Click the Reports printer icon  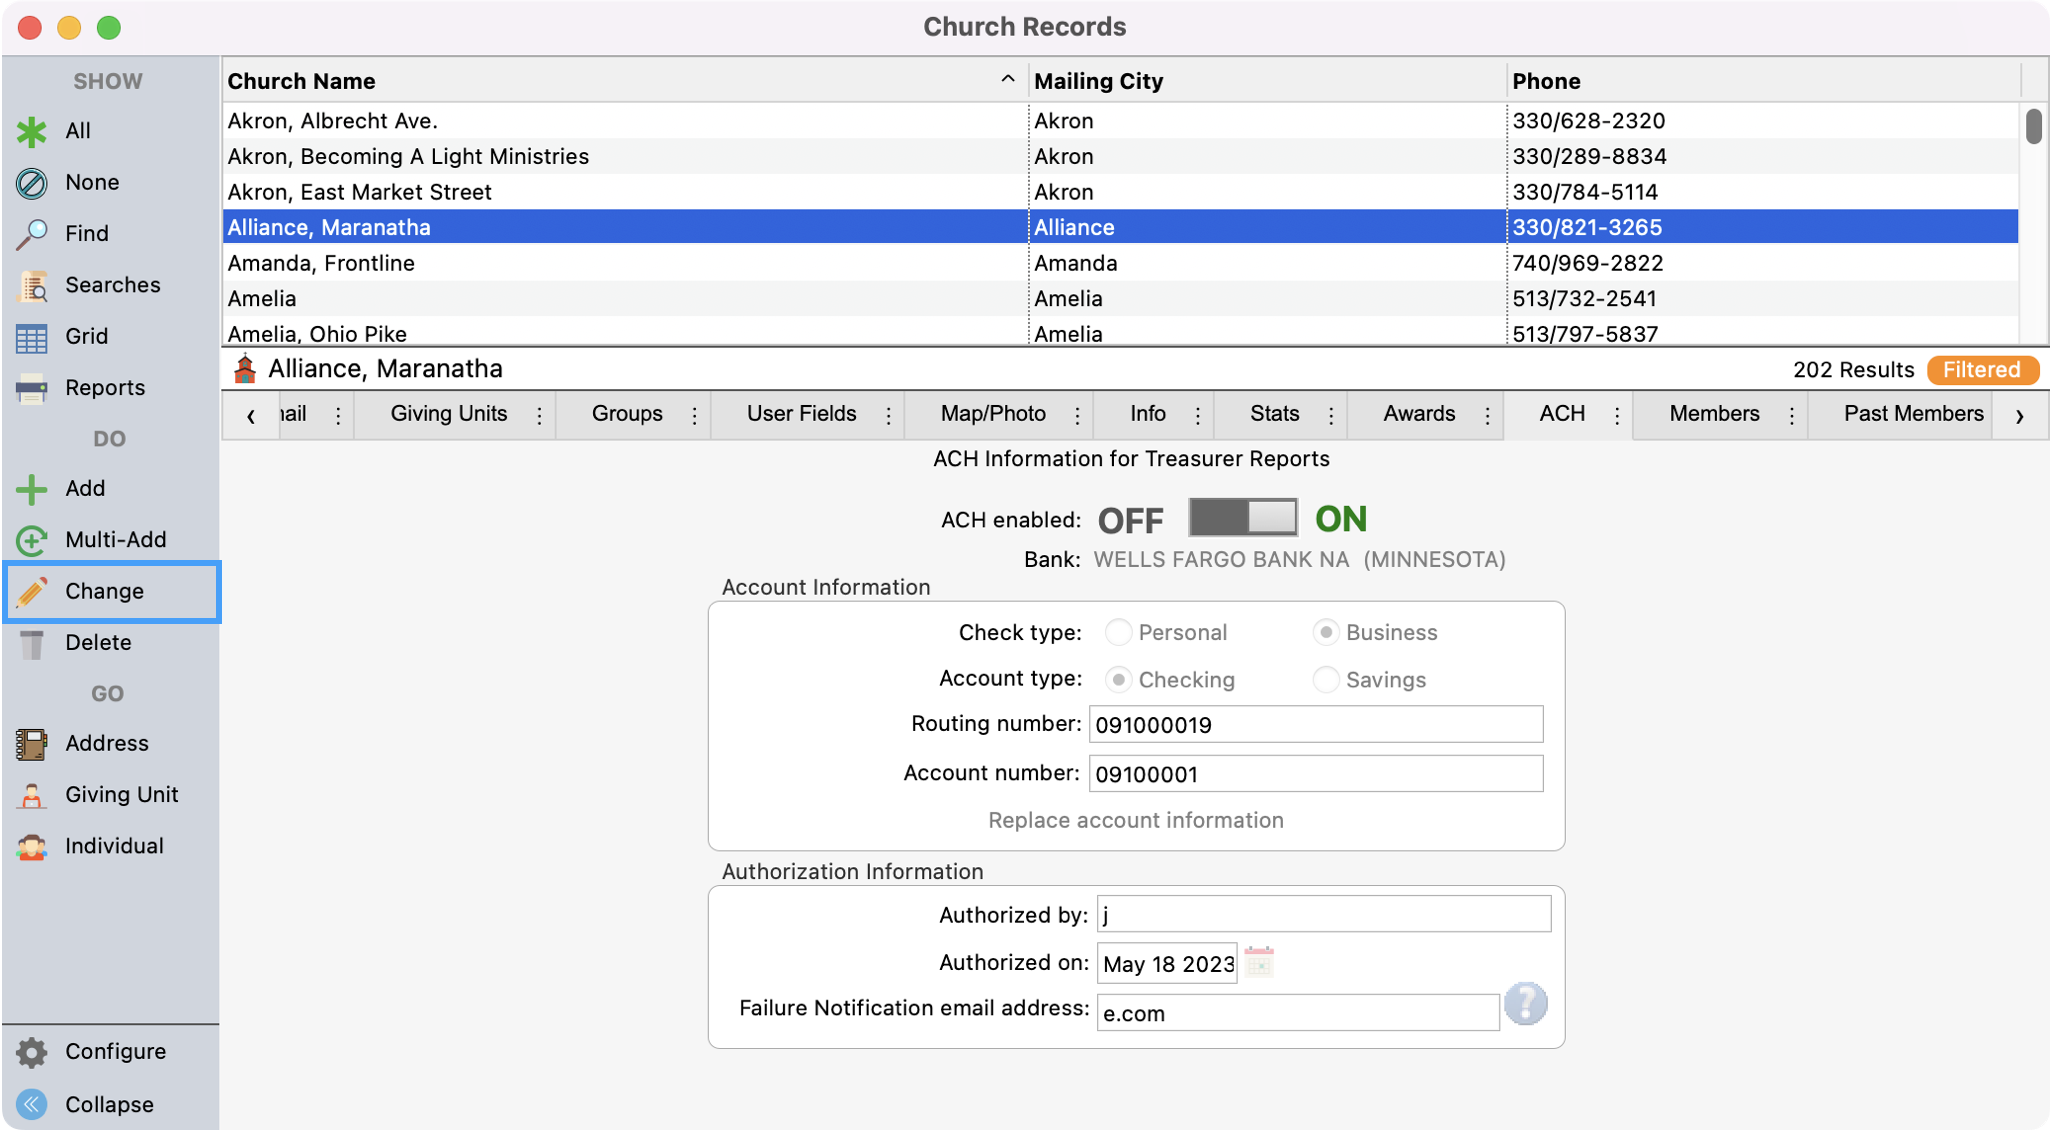(32, 388)
